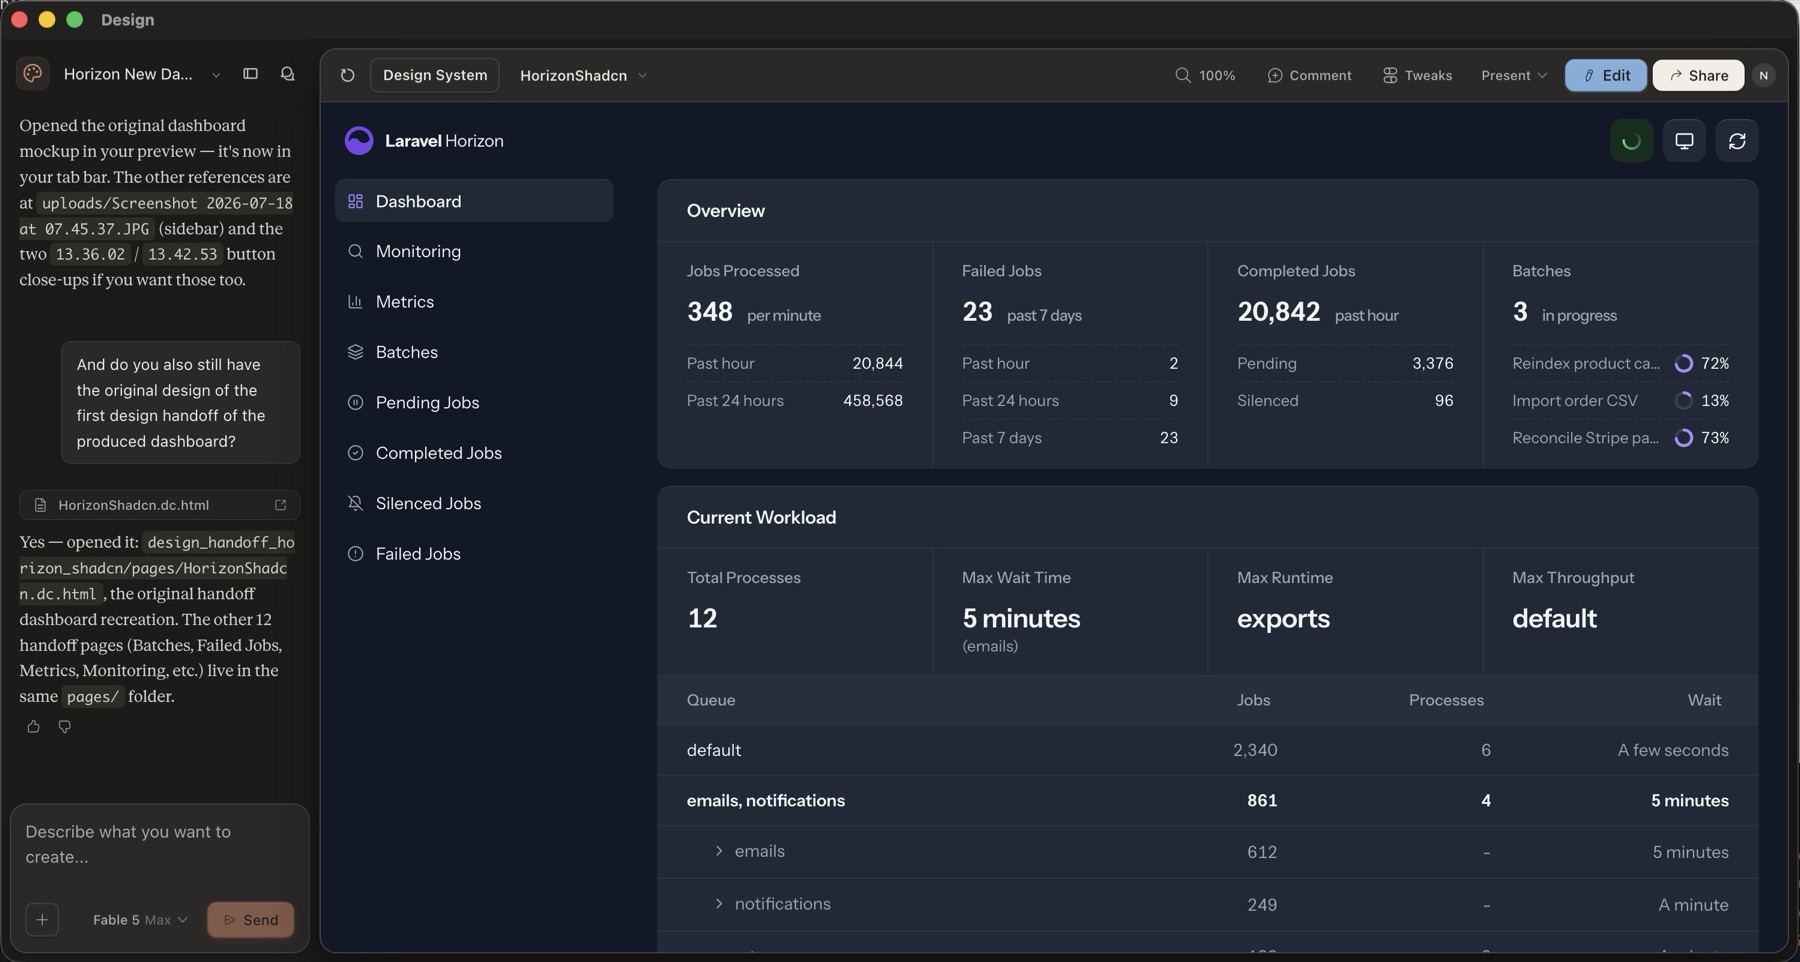Click the refresh arrows icon in Horizon
The width and height of the screenshot is (1800, 962).
(x=1737, y=141)
